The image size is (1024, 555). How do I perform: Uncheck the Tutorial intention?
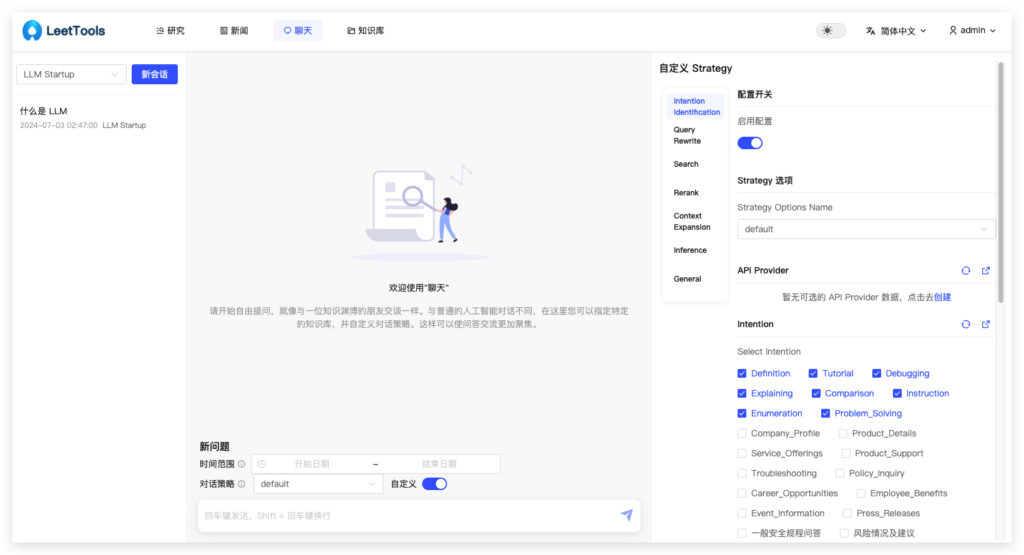(x=812, y=373)
